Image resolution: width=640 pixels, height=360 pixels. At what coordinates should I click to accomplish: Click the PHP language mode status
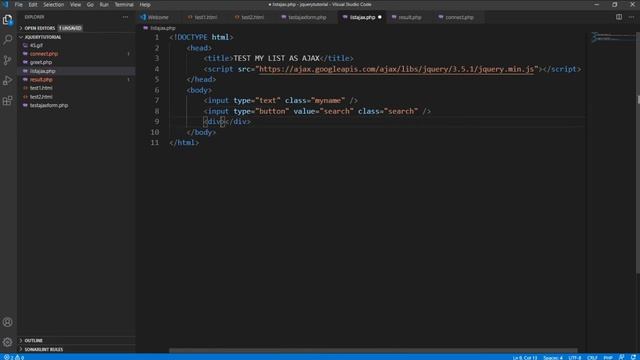pos(608,358)
